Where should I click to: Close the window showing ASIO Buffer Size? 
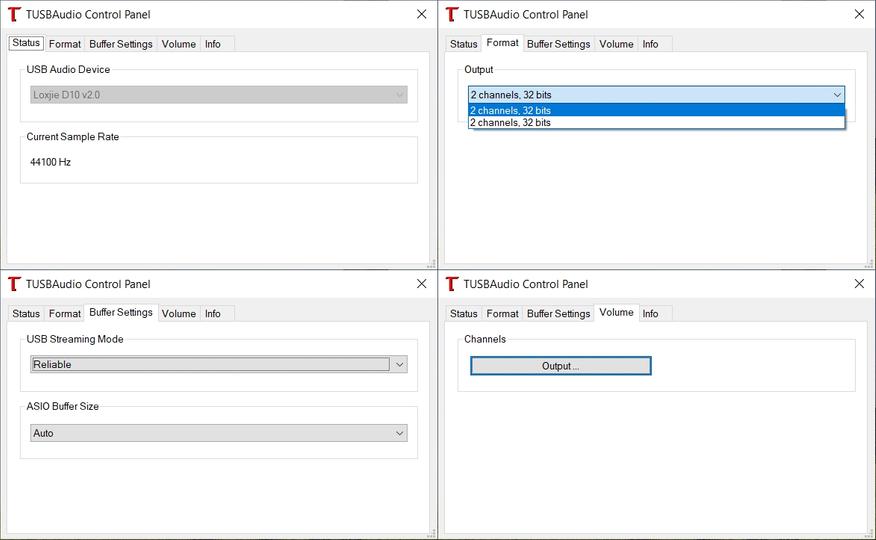tap(422, 284)
